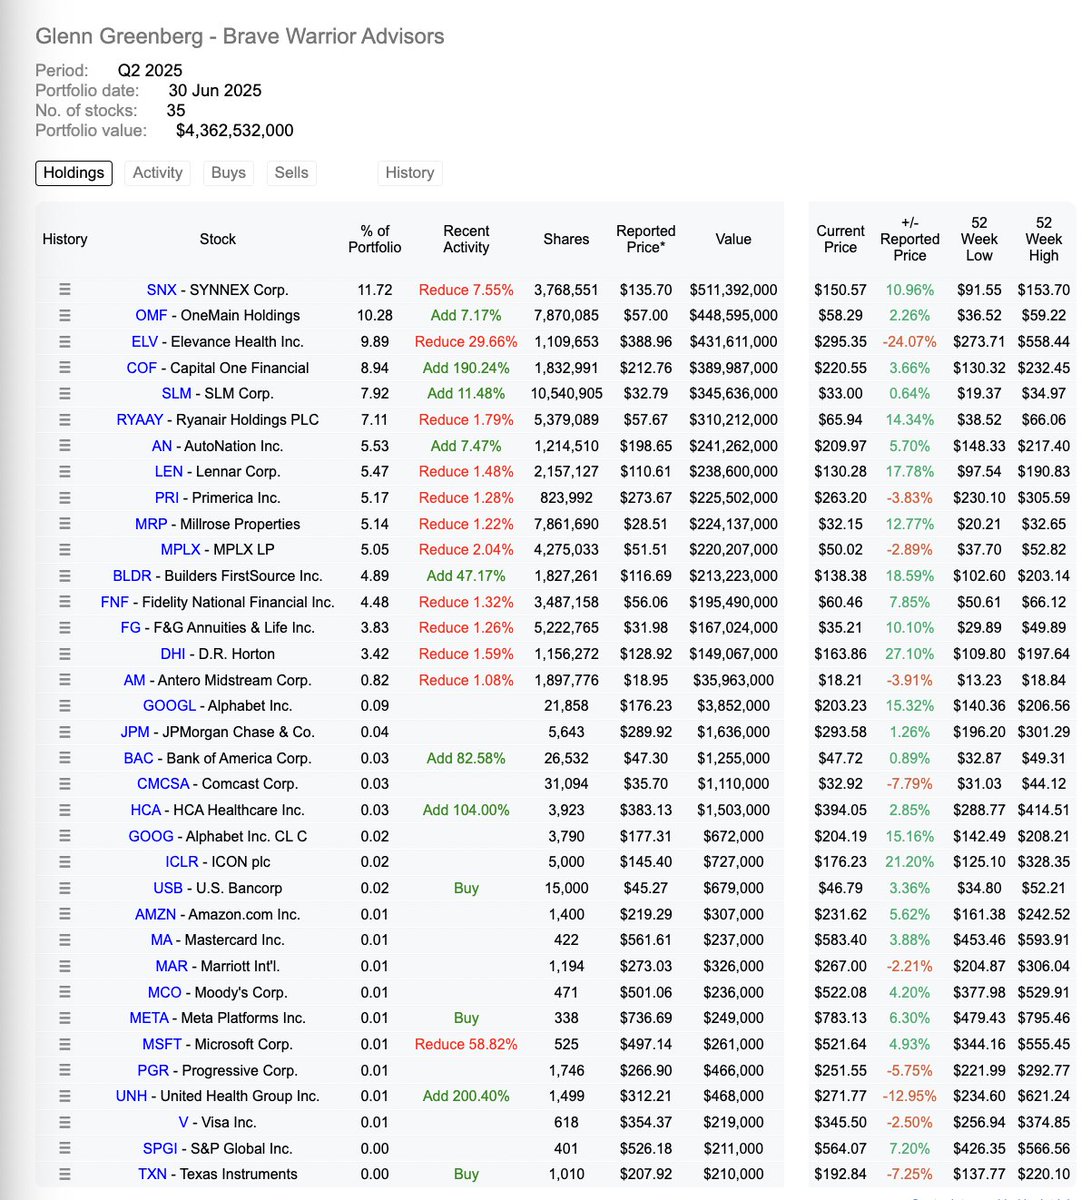1091x1200 pixels.
Task: Open history icon for AutoNation row
Action: tap(65, 446)
